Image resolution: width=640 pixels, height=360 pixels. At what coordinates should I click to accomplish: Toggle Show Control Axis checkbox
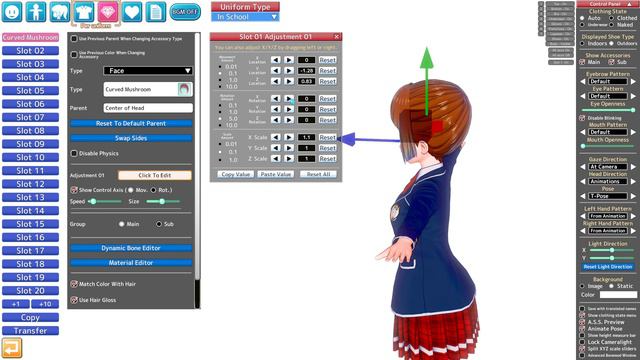point(74,190)
